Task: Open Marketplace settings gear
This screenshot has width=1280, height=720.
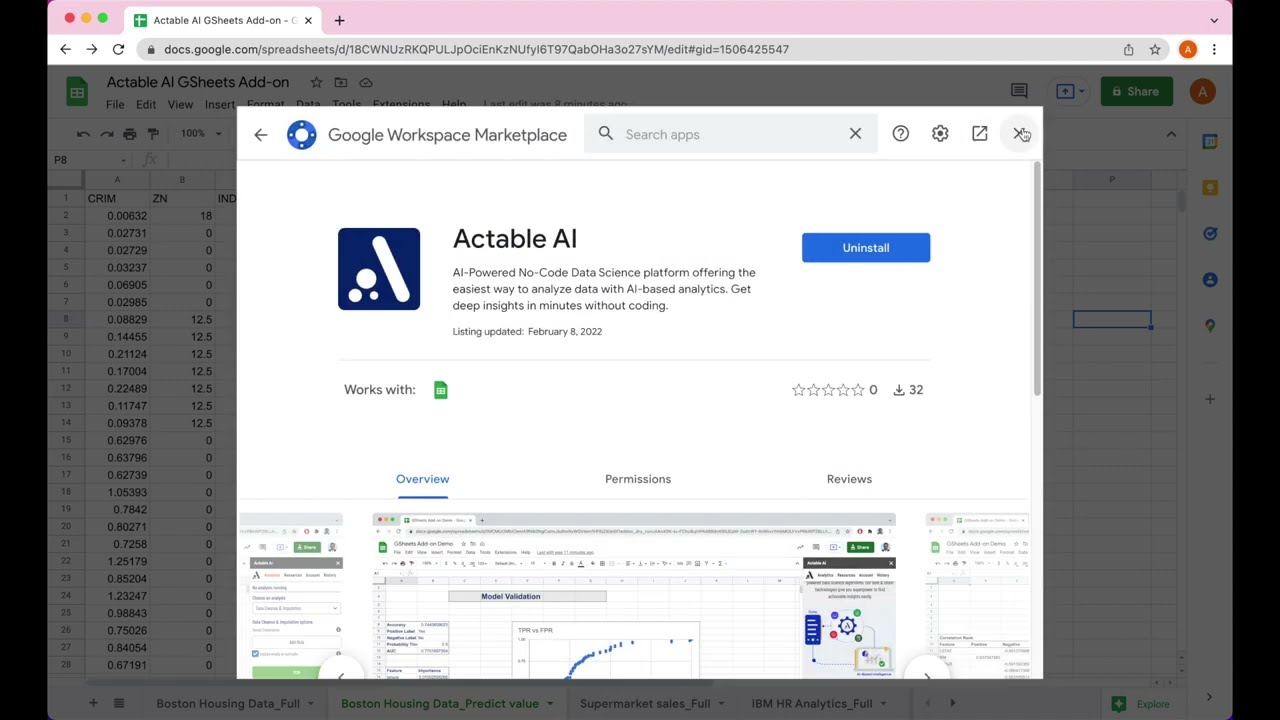Action: pyautogui.click(x=940, y=134)
